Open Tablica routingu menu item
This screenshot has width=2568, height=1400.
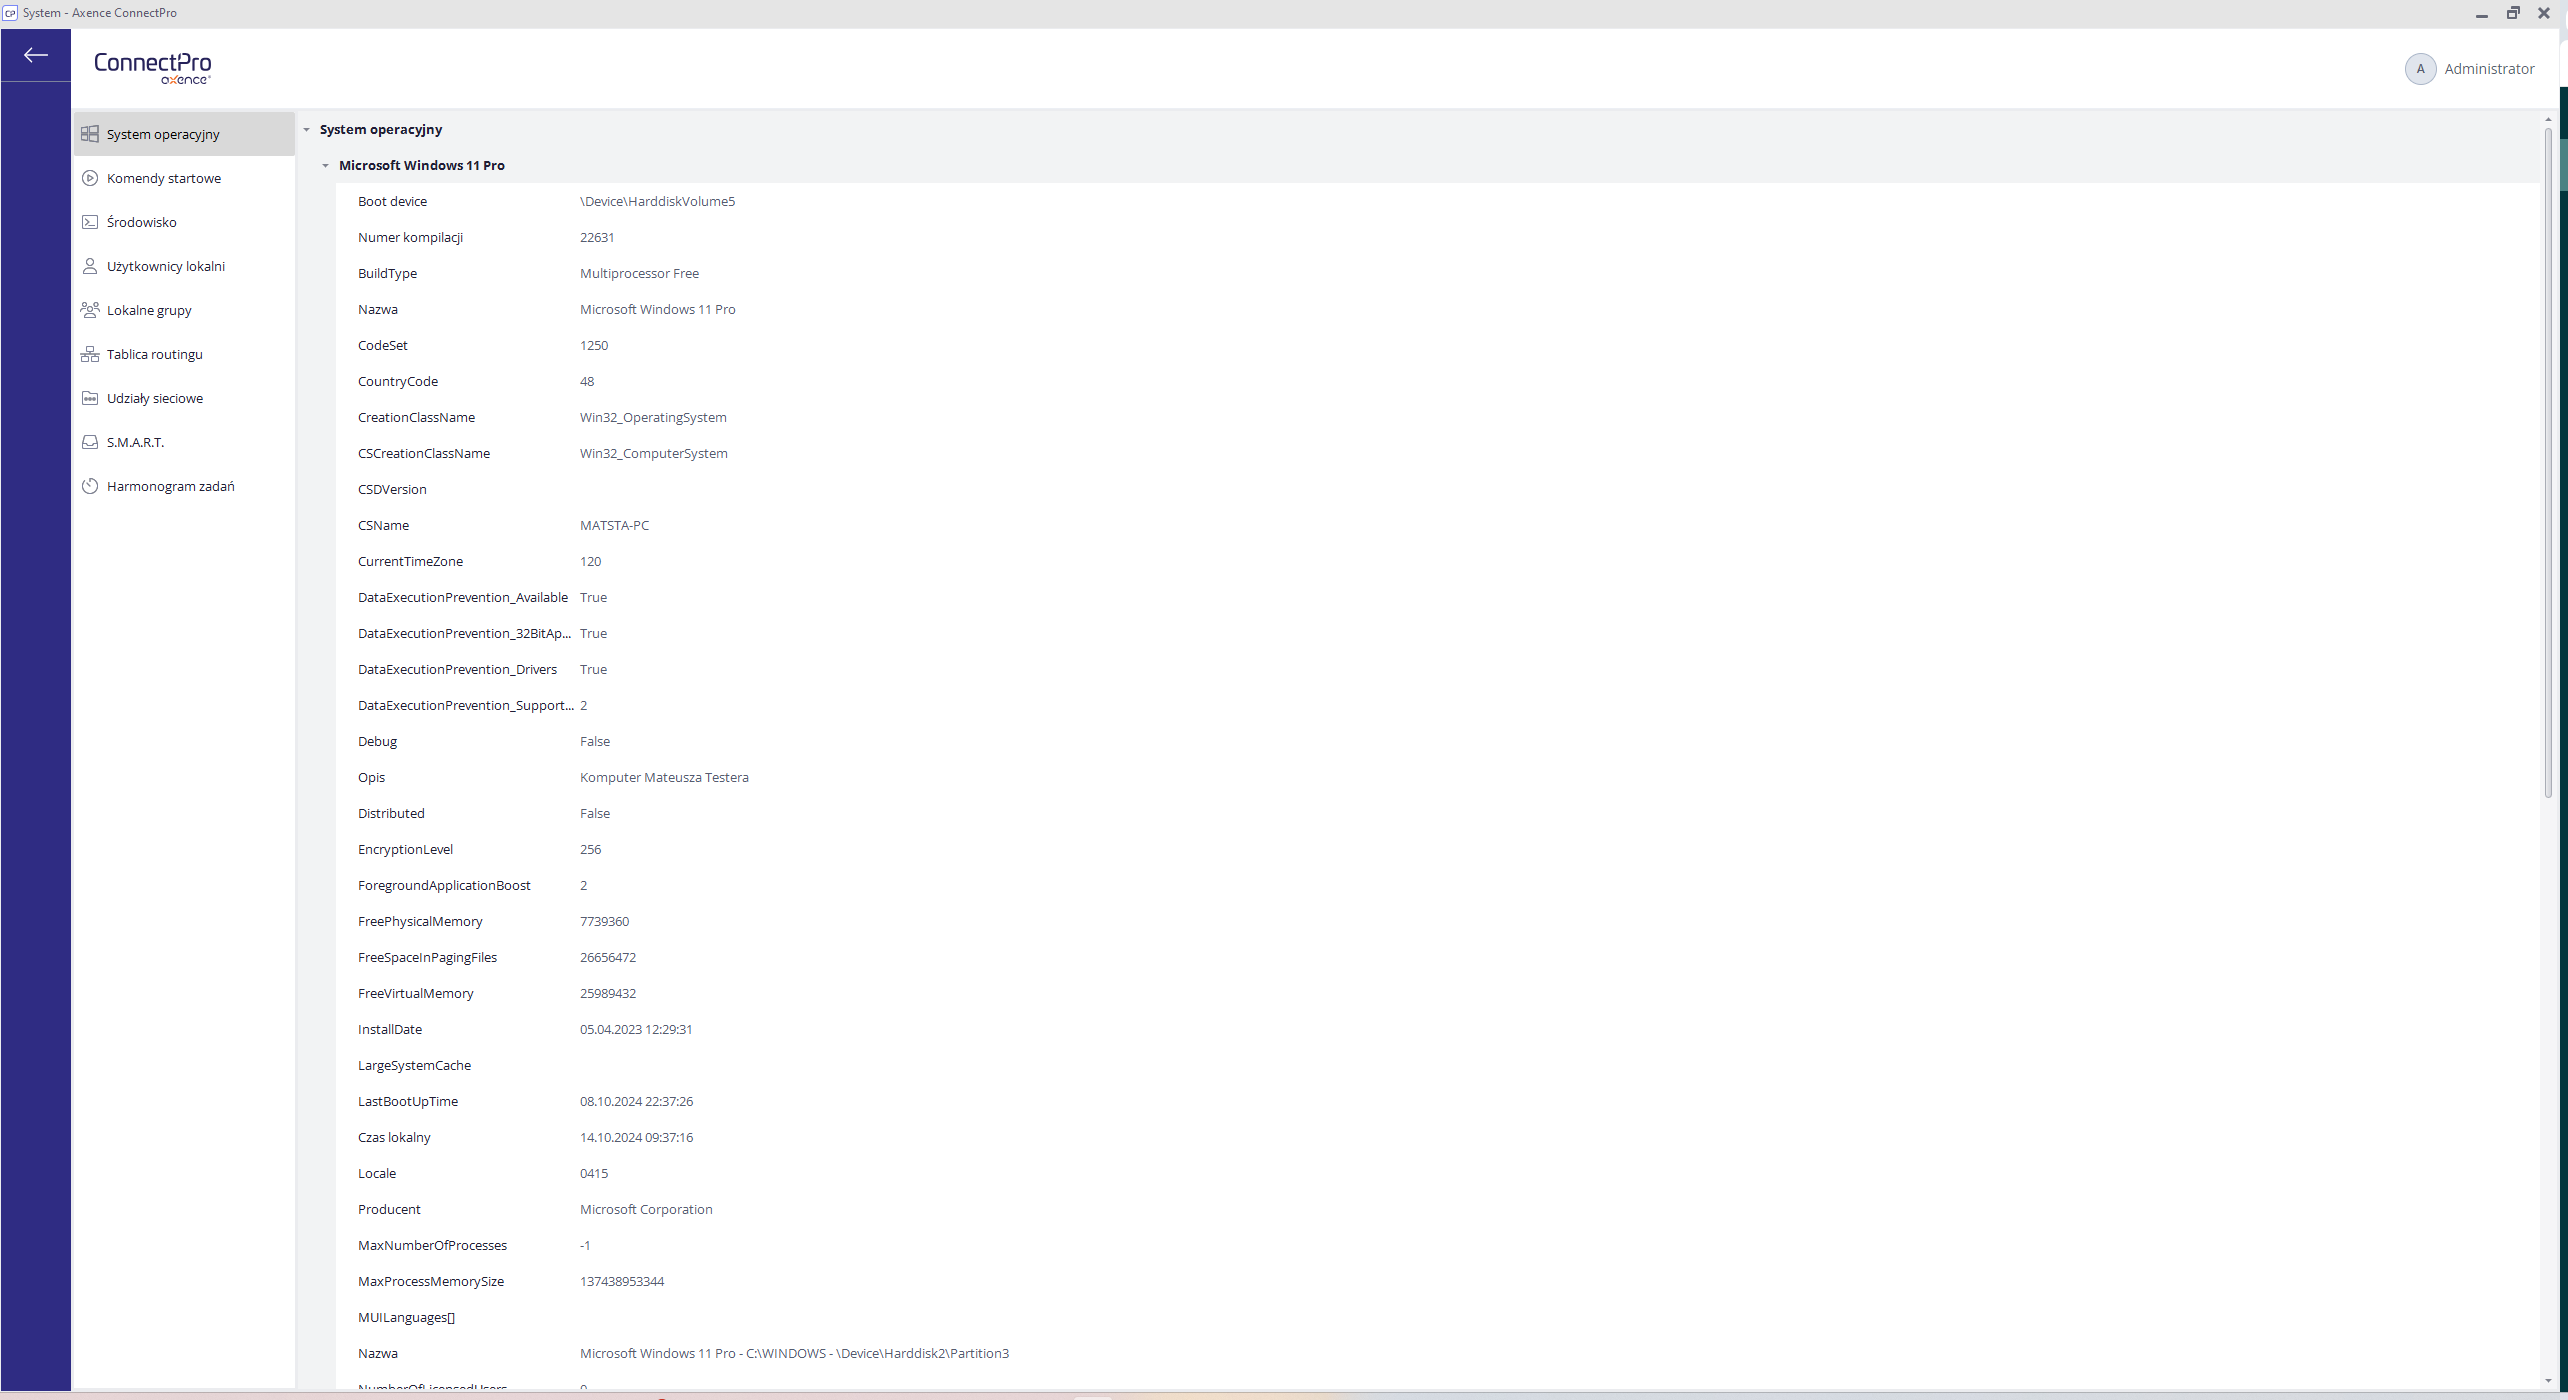click(184, 354)
